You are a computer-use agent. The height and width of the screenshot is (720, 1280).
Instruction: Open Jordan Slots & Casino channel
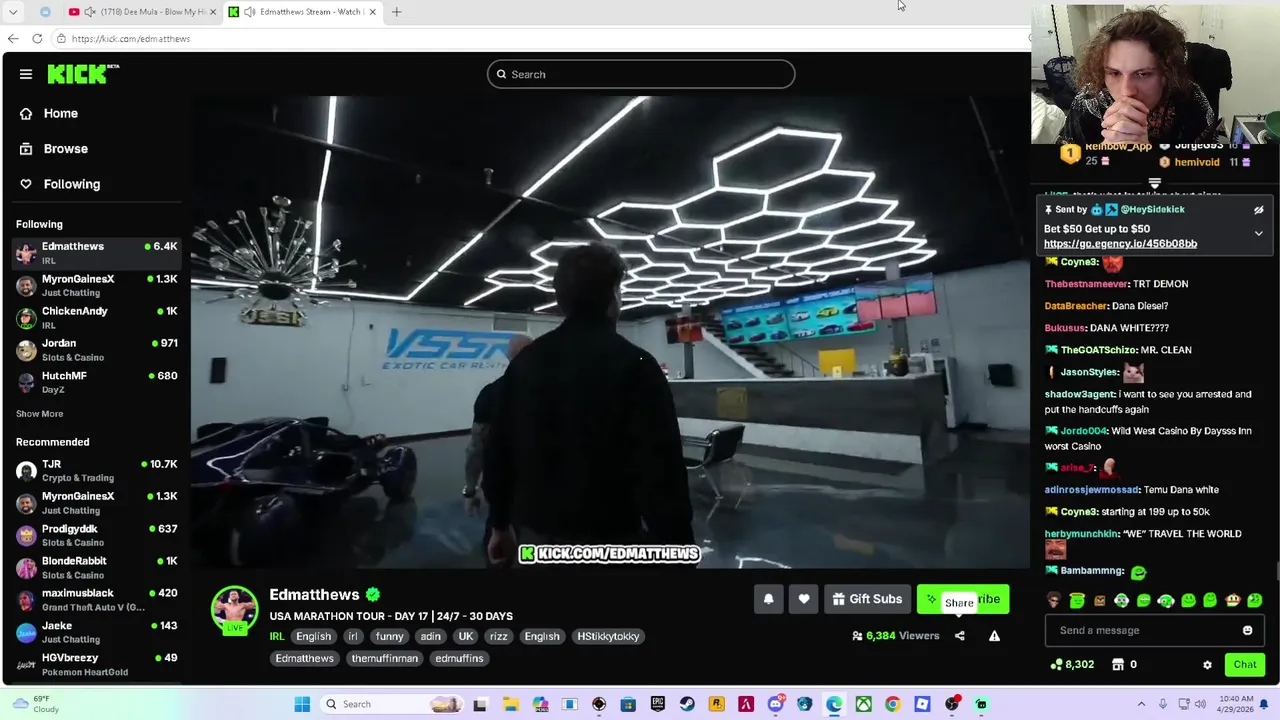[97, 350]
